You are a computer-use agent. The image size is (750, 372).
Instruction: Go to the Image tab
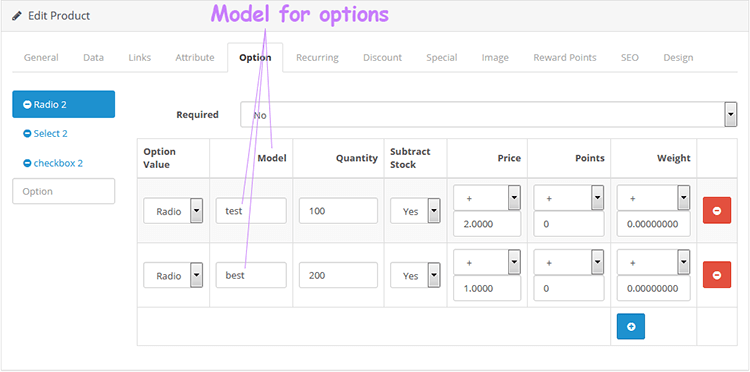click(x=495, y=58)
